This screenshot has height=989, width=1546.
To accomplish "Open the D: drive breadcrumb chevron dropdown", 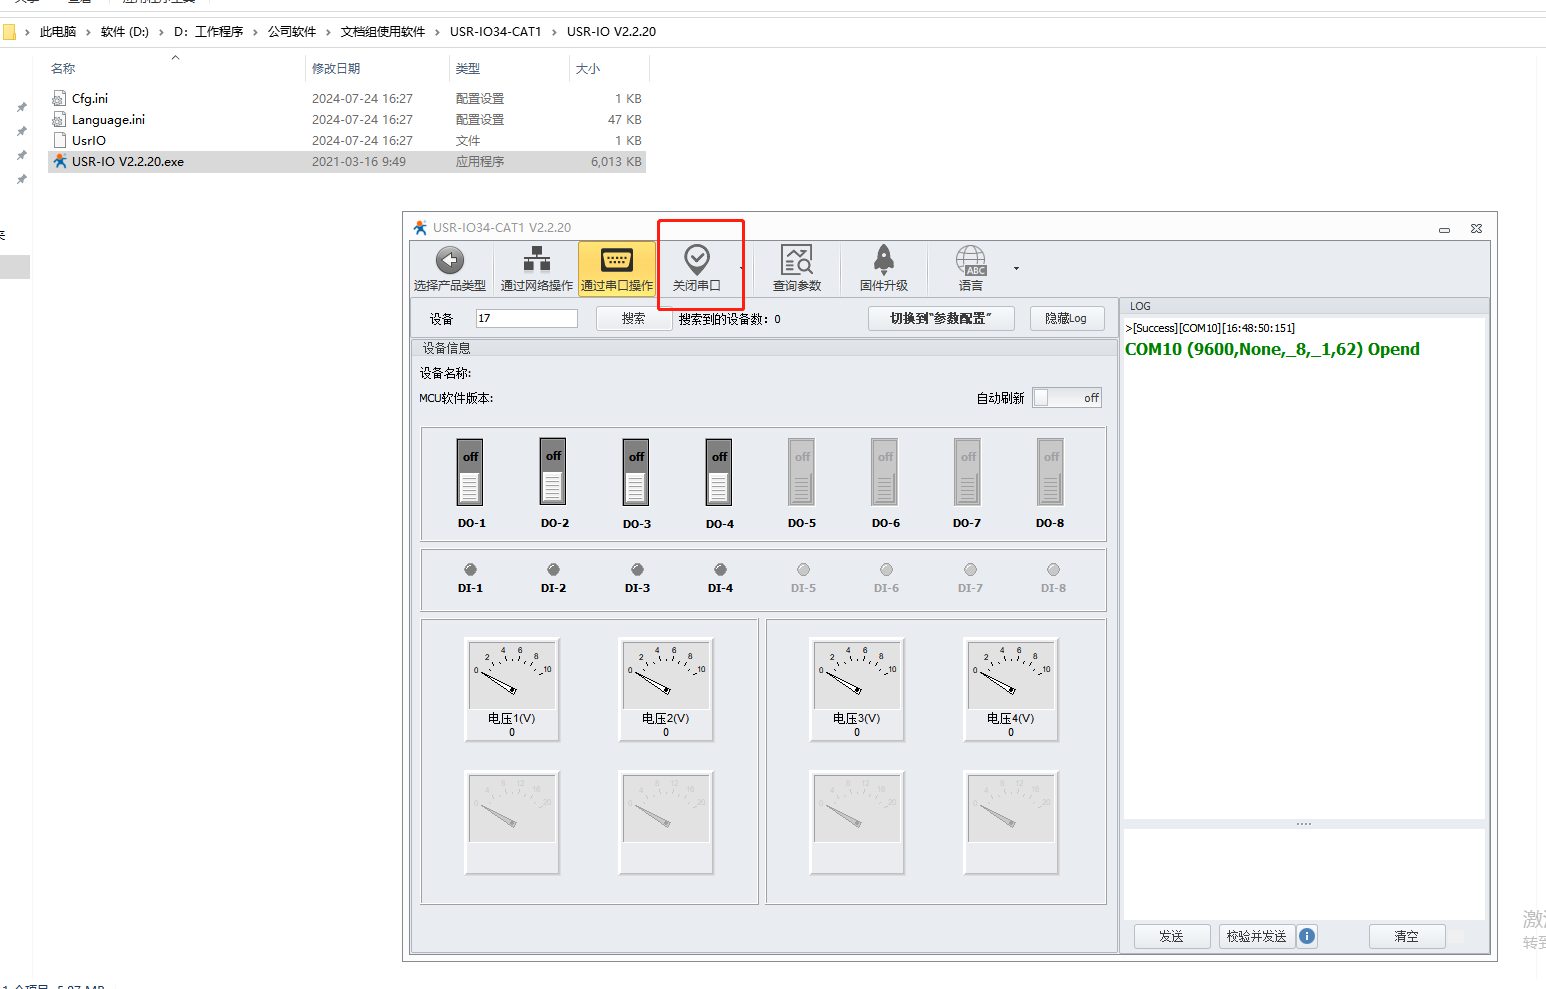I will [x=161, y=32].
